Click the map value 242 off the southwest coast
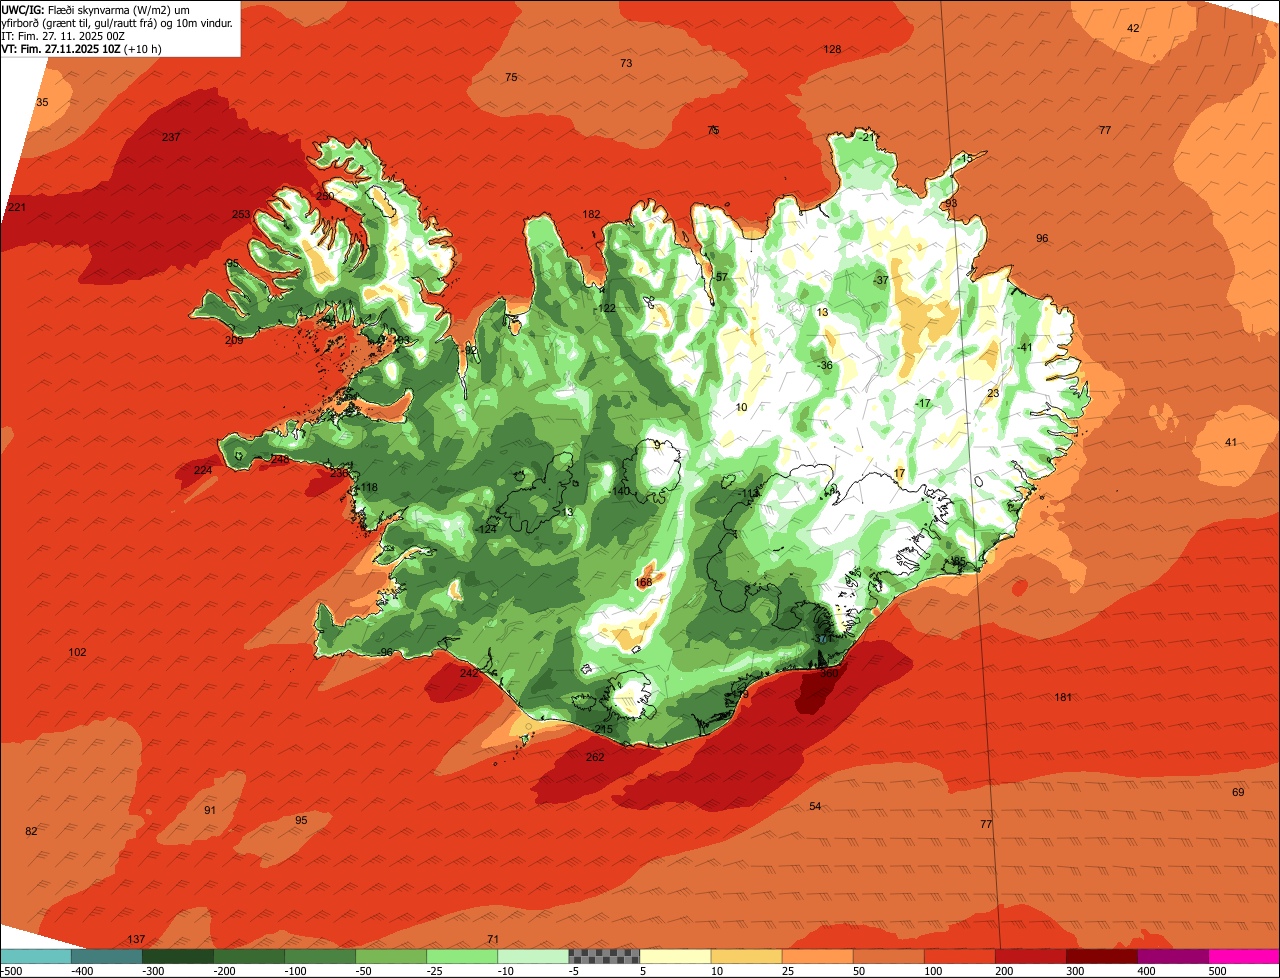Viewport: 1280px width, 978px height. tap(469, 673)
